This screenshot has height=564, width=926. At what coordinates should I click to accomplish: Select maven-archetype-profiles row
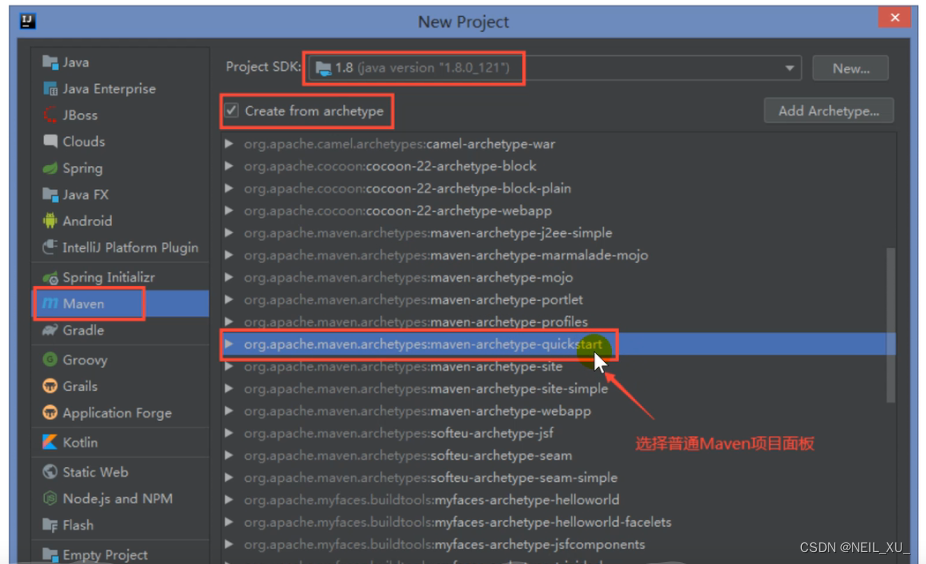tap(559, 322)
